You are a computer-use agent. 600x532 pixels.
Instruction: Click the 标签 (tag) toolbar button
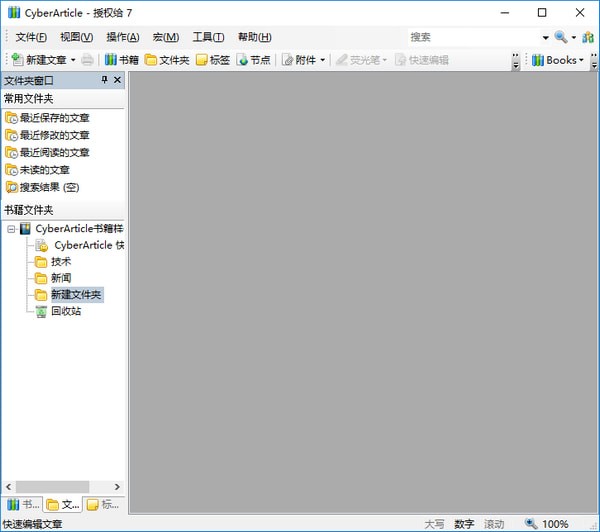(x=212, y=60)
